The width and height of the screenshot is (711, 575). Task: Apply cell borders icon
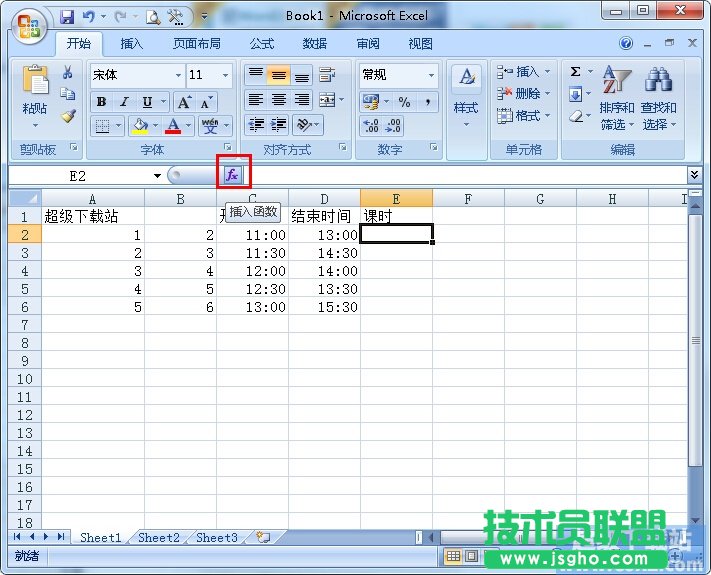coord(102,126)
